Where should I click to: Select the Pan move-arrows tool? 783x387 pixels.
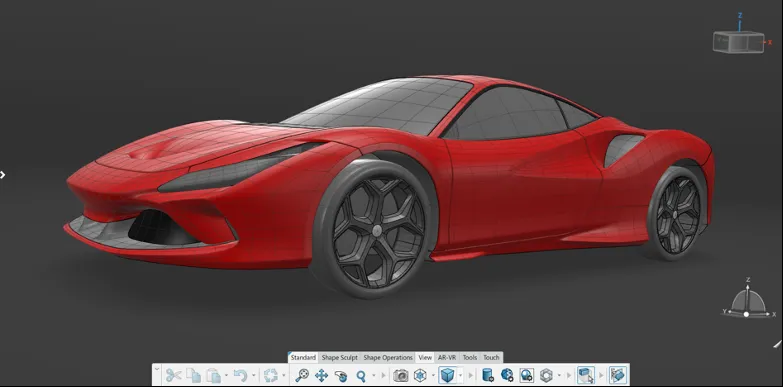(x=321, y=375)
